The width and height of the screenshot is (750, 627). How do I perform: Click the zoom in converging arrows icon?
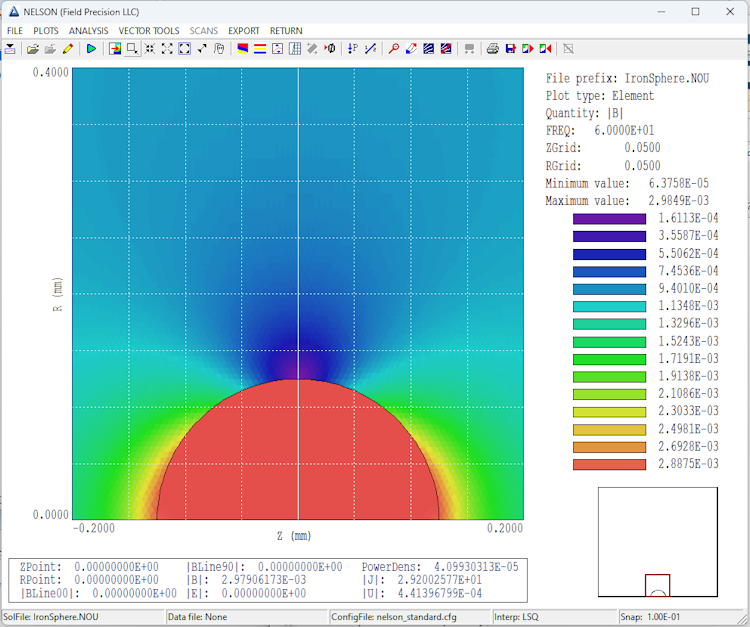pyautogui.click(x=150, y=49)
